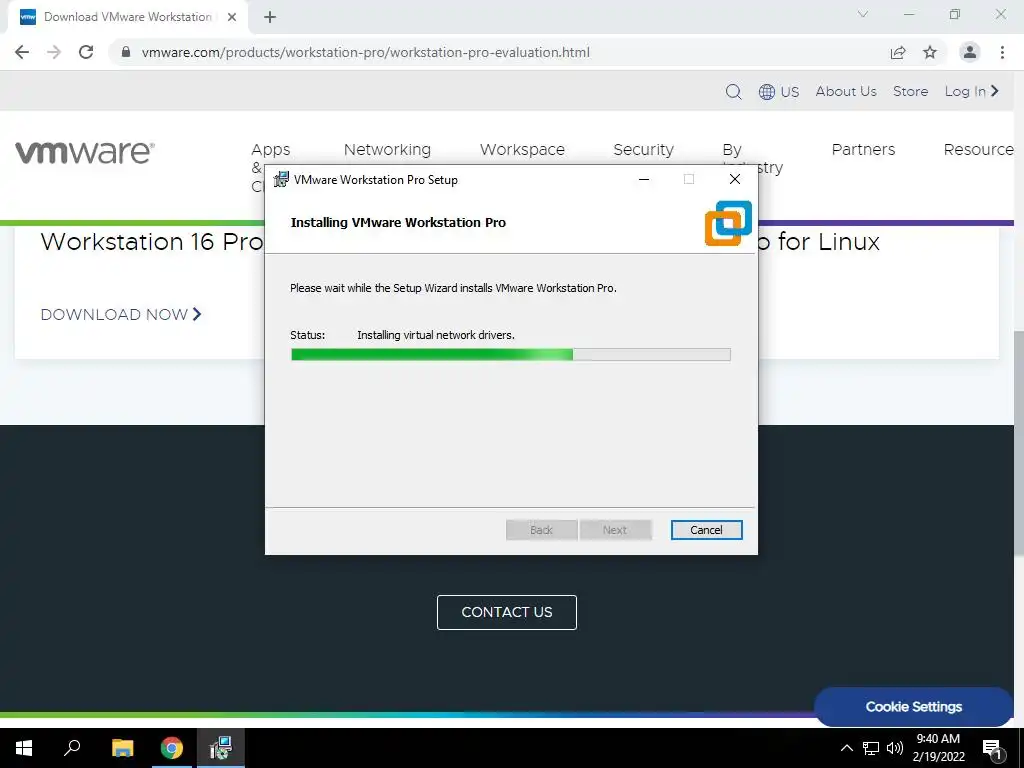Cancel the VMware Workstation Pro setup
Image resolution: width=1024 pixels, height=768 pixels.
click(707, 530)
